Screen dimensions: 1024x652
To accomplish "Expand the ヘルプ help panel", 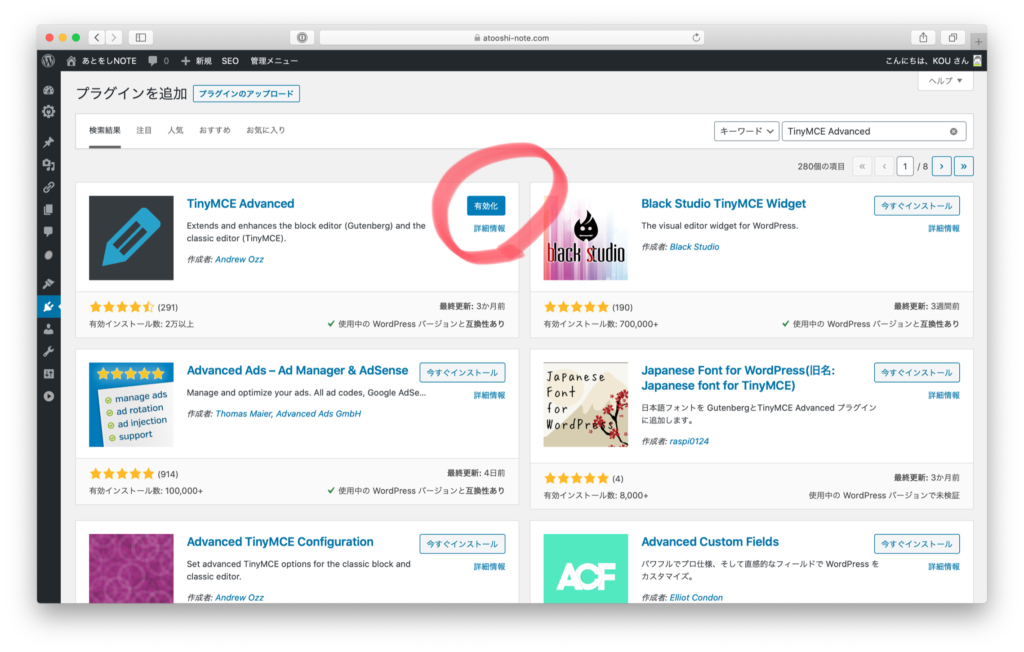I will pos(945,81).
